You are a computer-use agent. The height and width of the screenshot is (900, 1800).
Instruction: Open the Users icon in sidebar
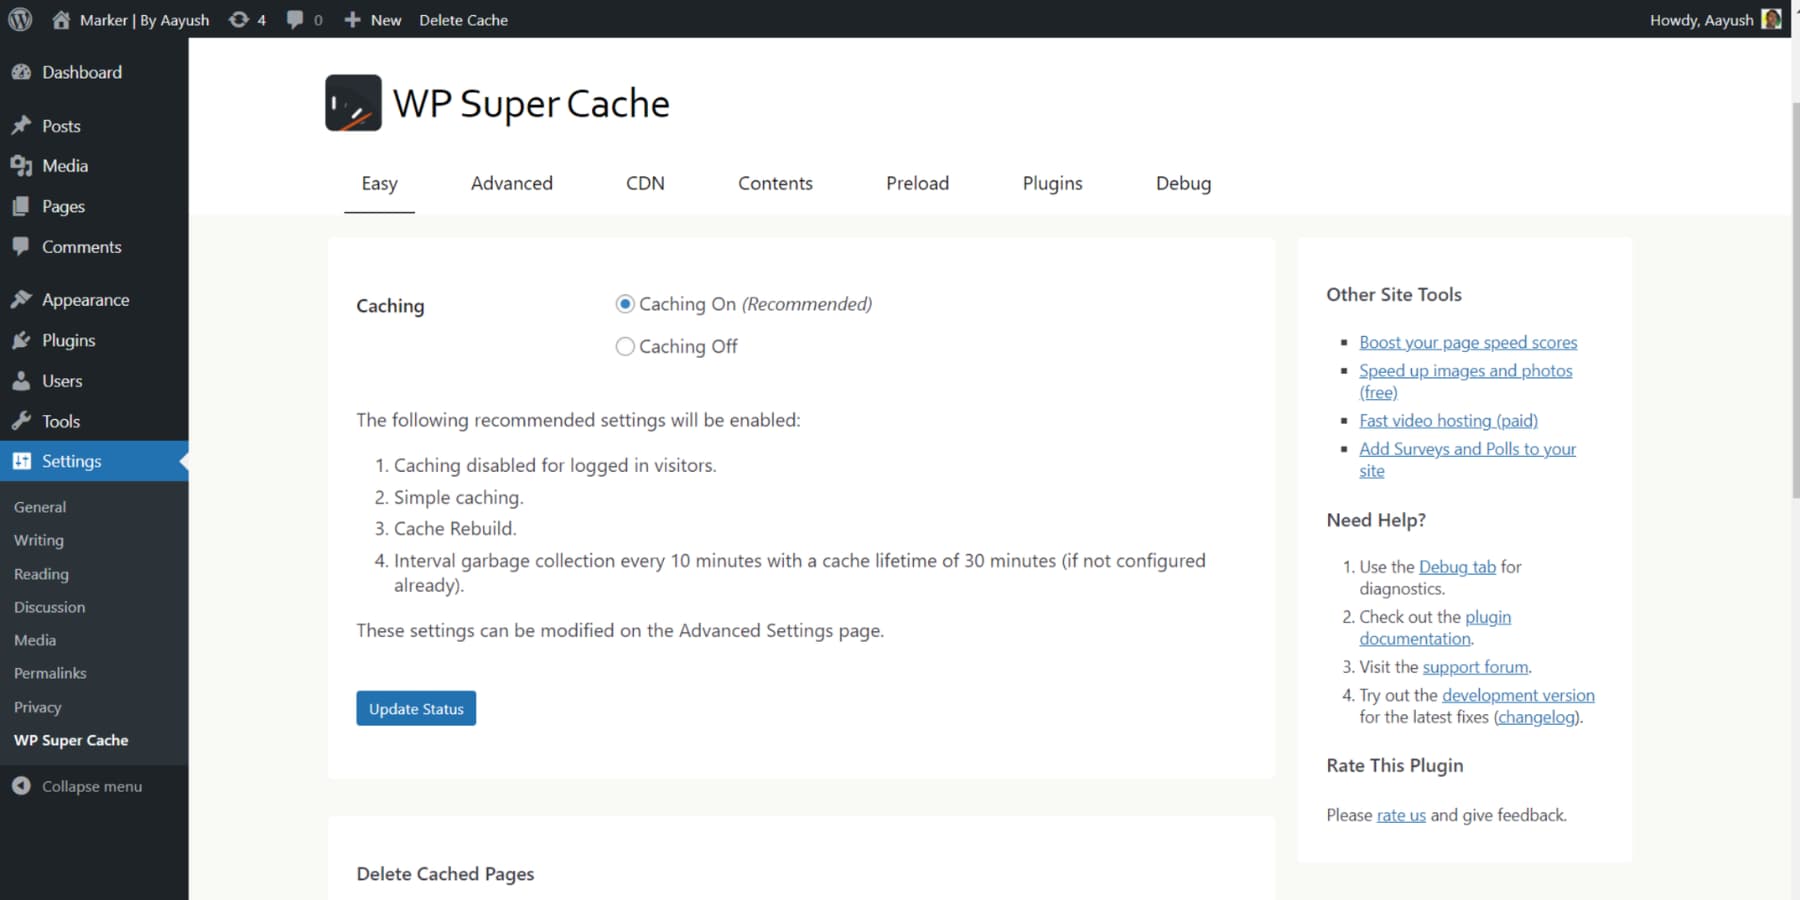tap(22, 381)
